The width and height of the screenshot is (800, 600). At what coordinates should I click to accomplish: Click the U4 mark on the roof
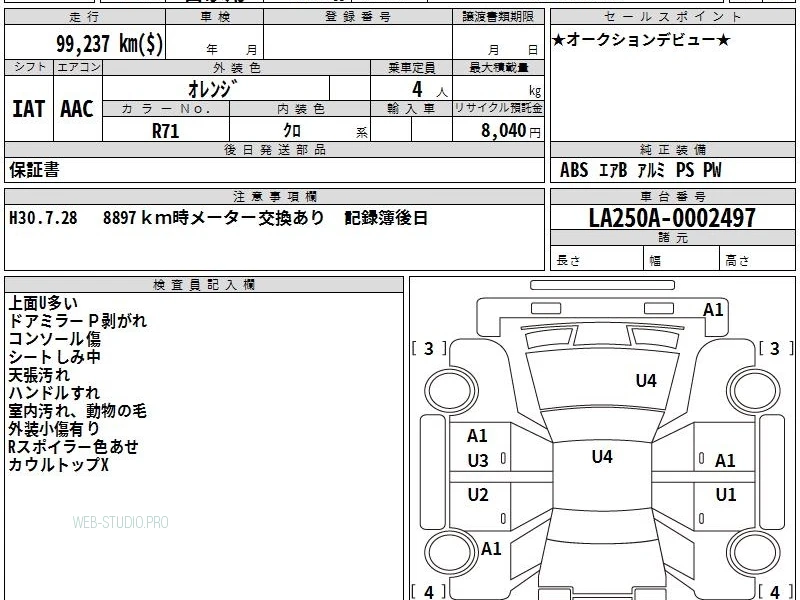602,457
